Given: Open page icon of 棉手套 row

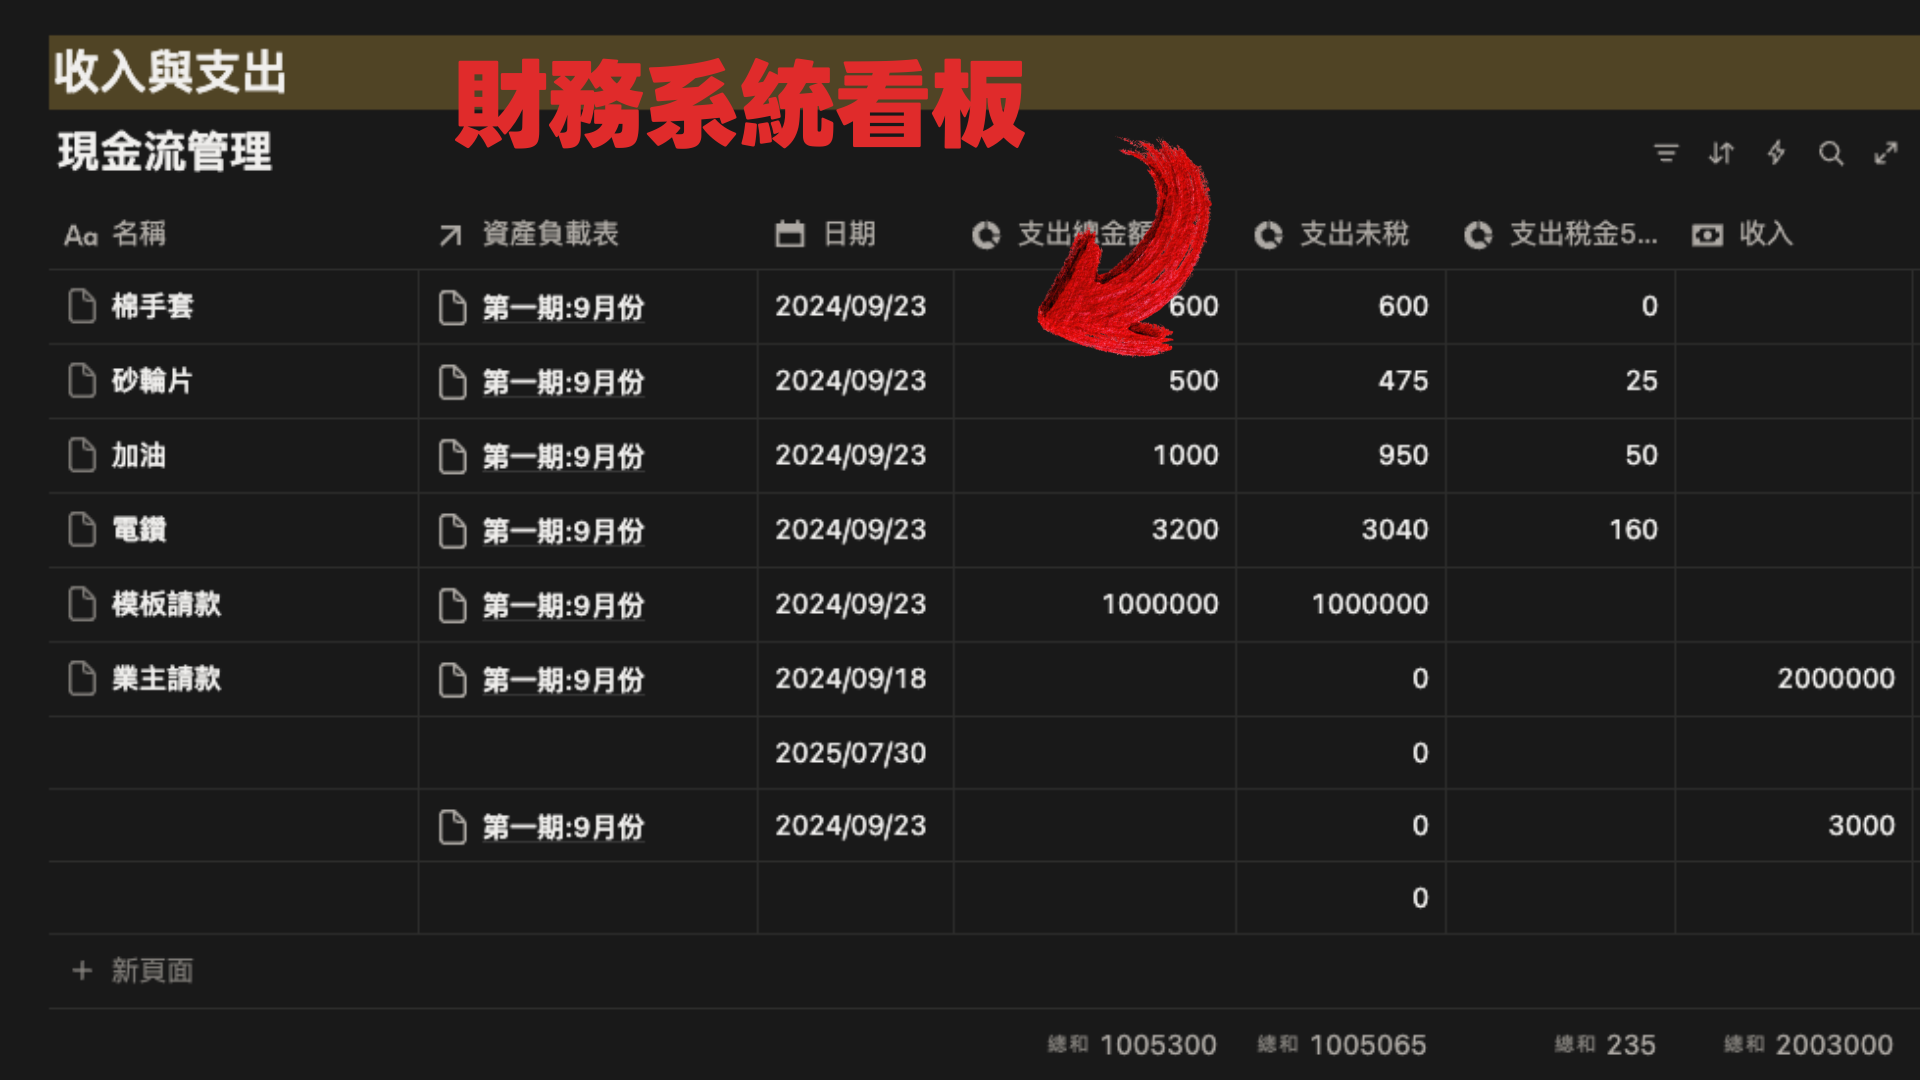Looking at the screenshot, I should click(82, 306).
